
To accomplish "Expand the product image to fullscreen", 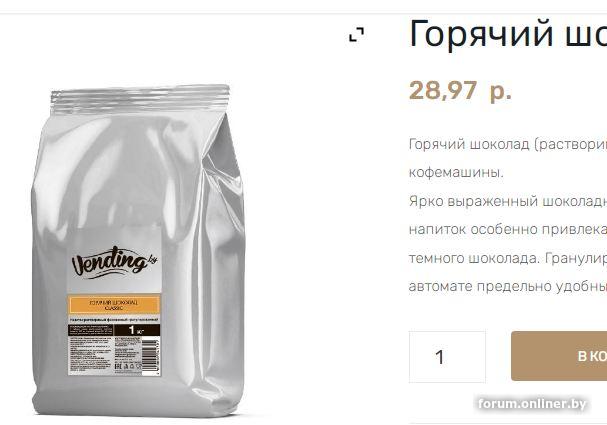I will click(x=357, y=34).
